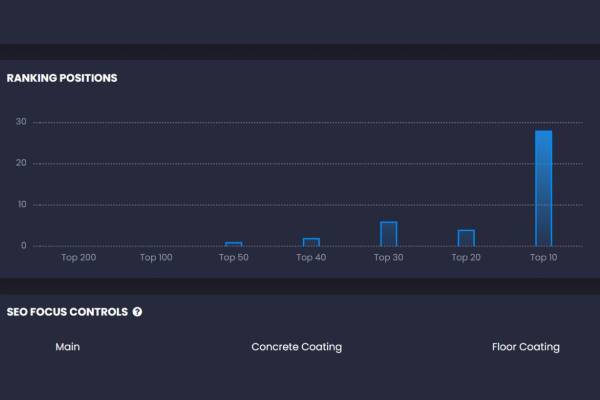The image size is (600, 400).
Task: Click the Top 40 bar in chart
Action: tap(311, 242)
